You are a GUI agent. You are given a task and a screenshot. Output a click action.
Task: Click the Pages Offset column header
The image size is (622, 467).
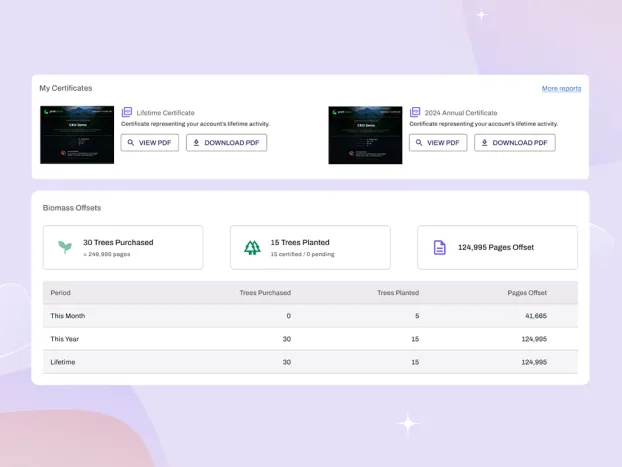[x=527, y=293]
